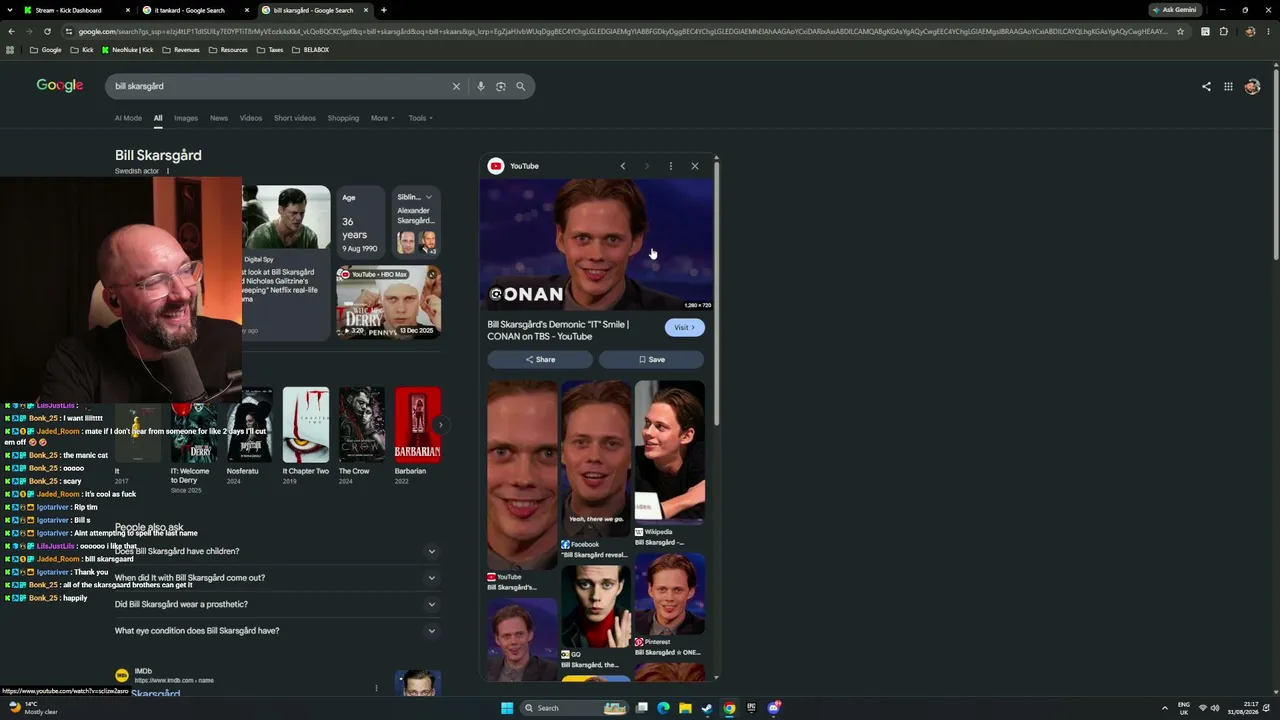Image resolution: width=1280 pixels, height=720 pixels.
Task: Open the Chrome profile avatar in the toolbar
Action: [x=1250, y=31]
